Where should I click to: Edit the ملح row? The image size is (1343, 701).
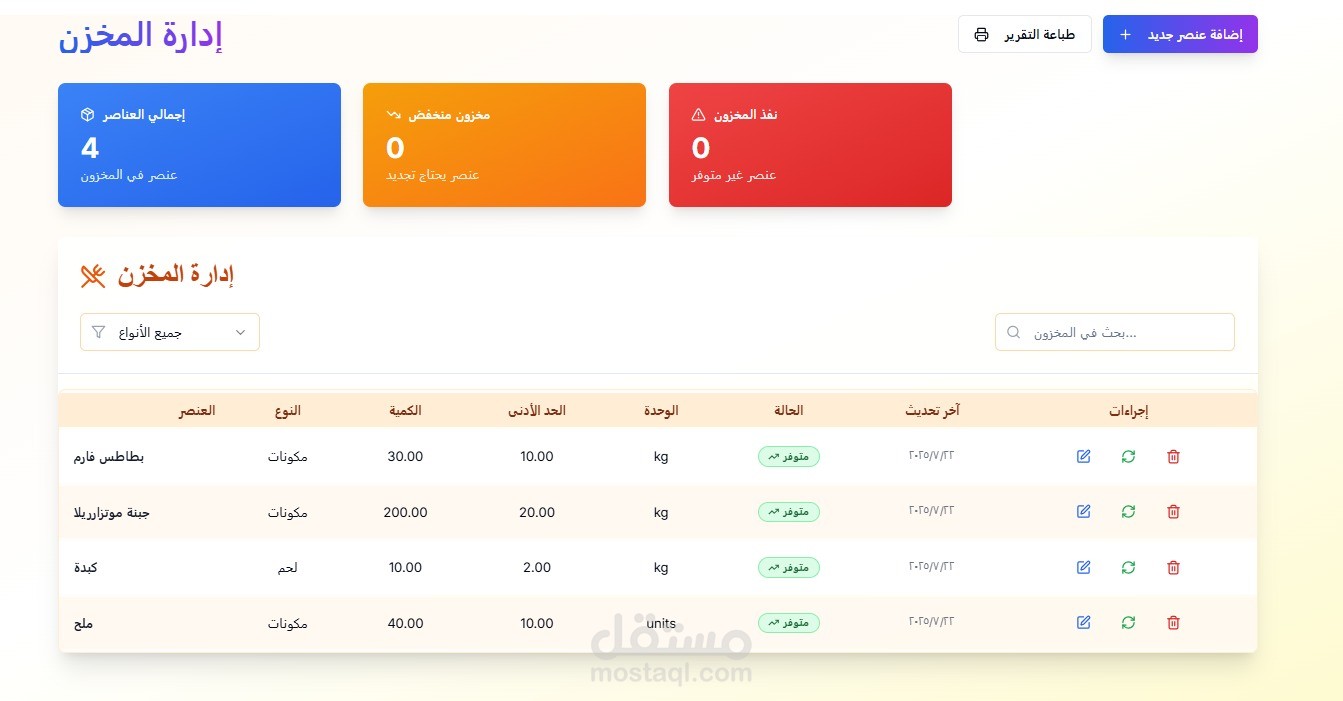(1083, 622)
